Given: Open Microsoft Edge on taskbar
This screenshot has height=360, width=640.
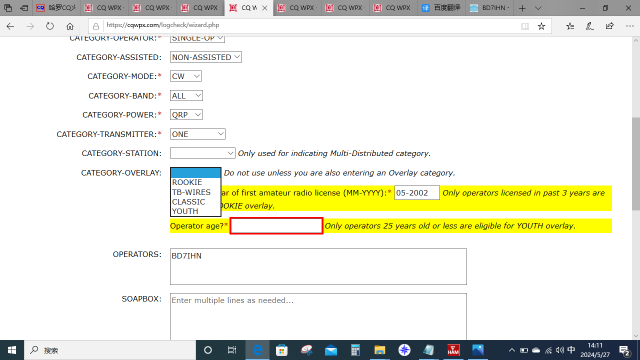Looking at the screenshot, I should [258, 350].
